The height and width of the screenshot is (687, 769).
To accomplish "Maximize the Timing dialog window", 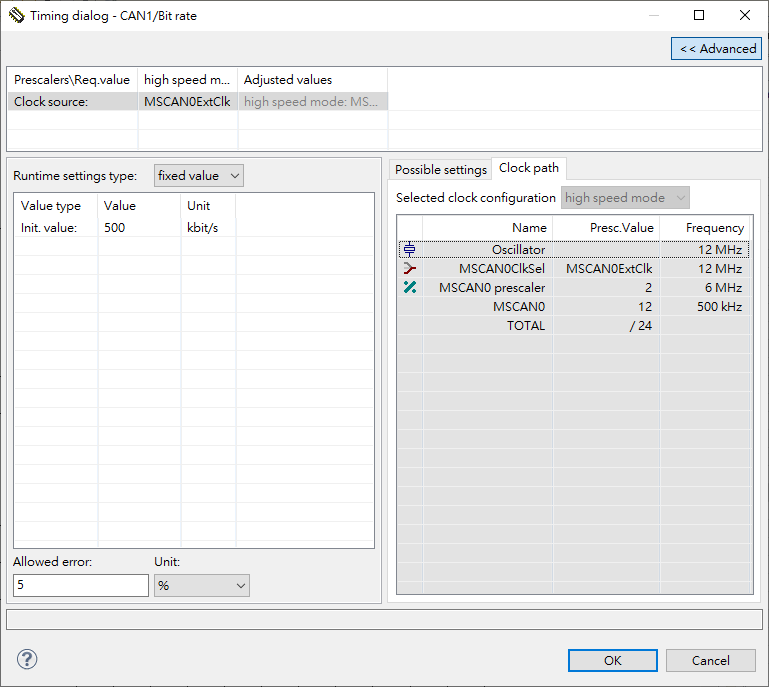I will 699,15.
